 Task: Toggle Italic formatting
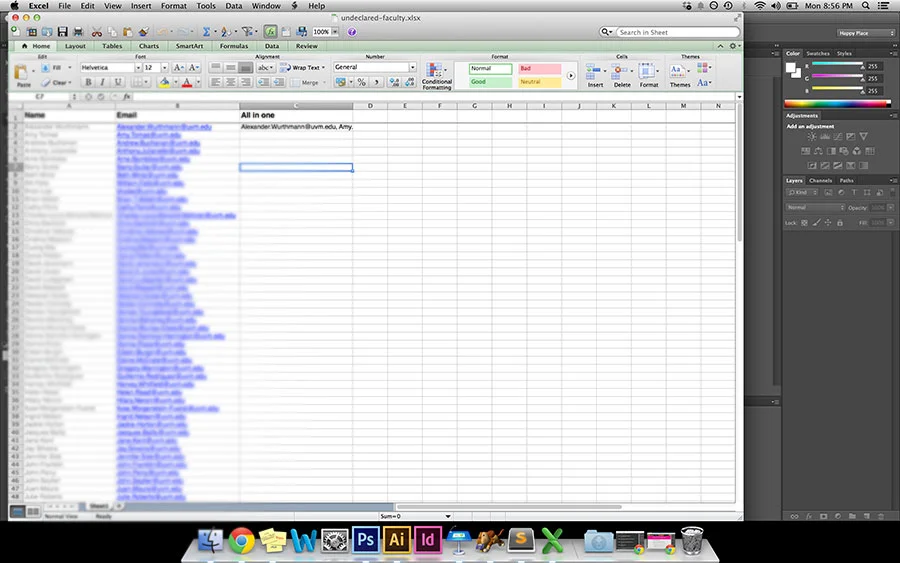[103, 82]
